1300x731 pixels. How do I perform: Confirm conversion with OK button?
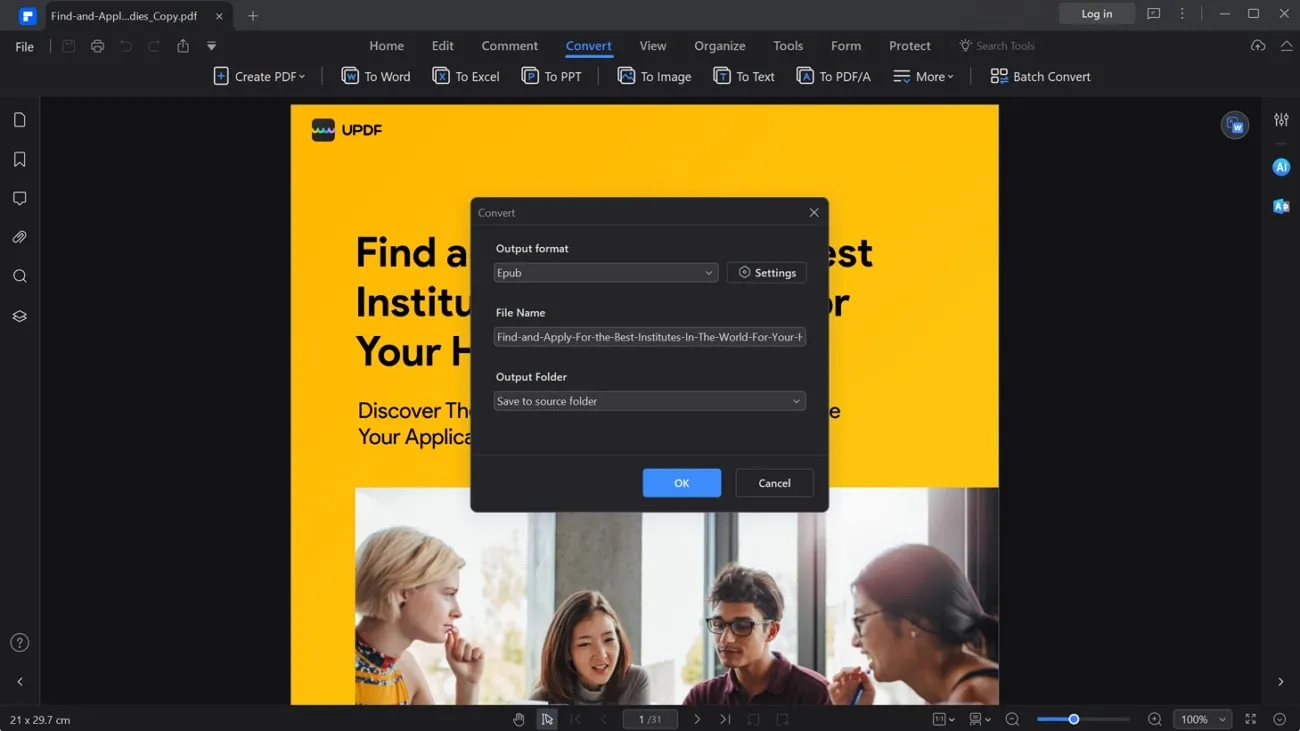pos(682,483)
